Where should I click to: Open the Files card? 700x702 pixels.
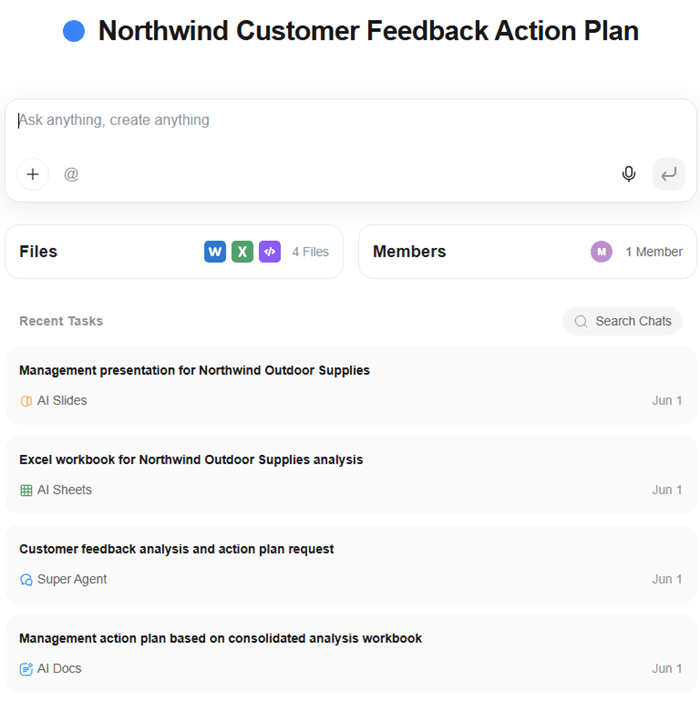click(x=174, y=252)
